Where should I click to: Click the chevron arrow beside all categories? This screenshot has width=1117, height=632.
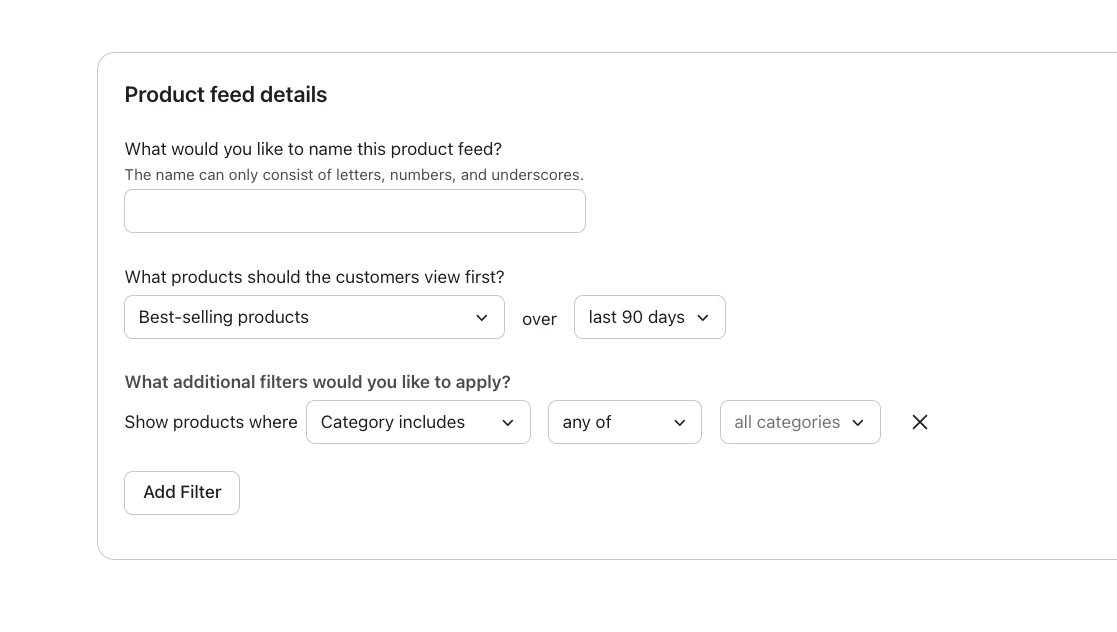pos(858,423)
